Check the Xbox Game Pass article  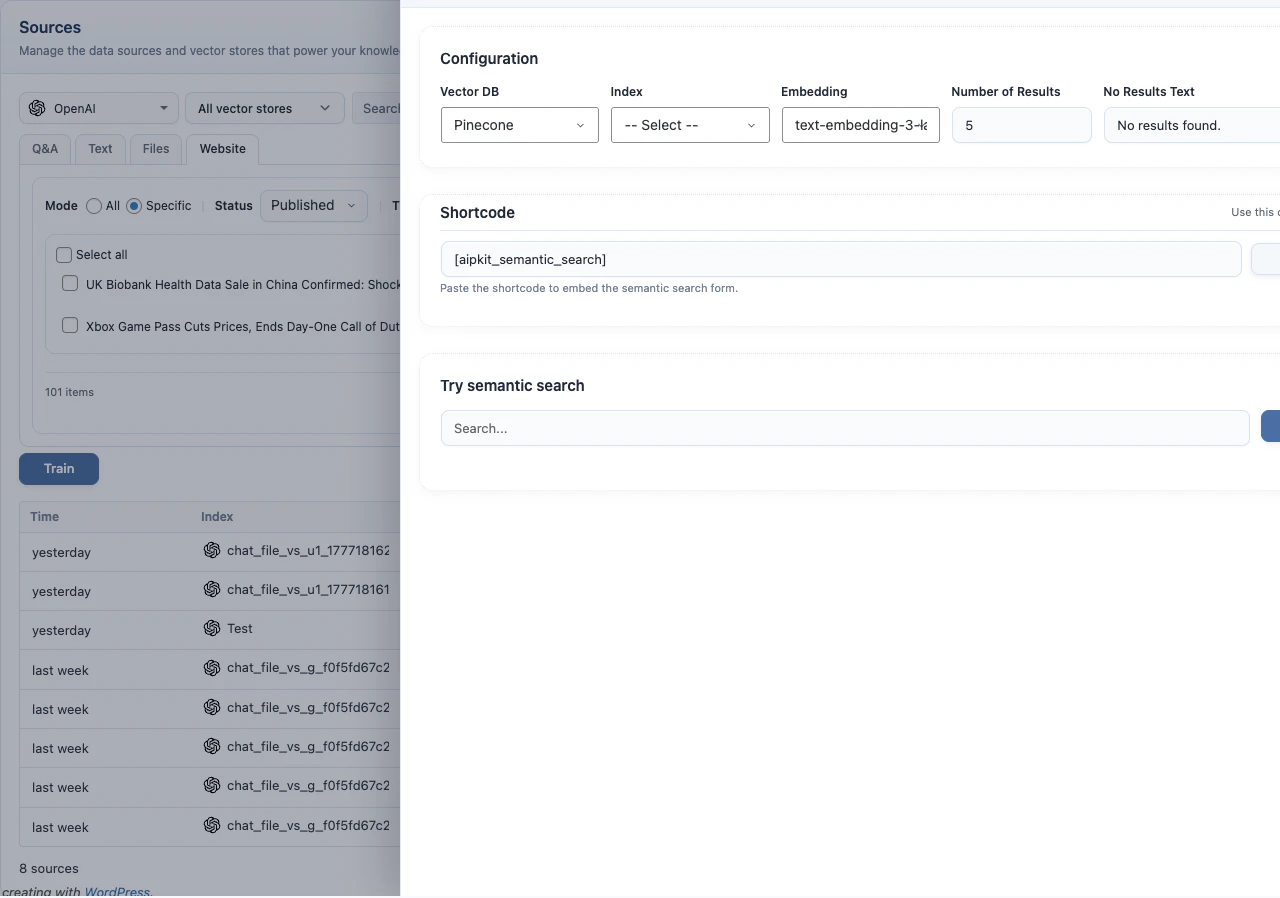click(69, 324)
